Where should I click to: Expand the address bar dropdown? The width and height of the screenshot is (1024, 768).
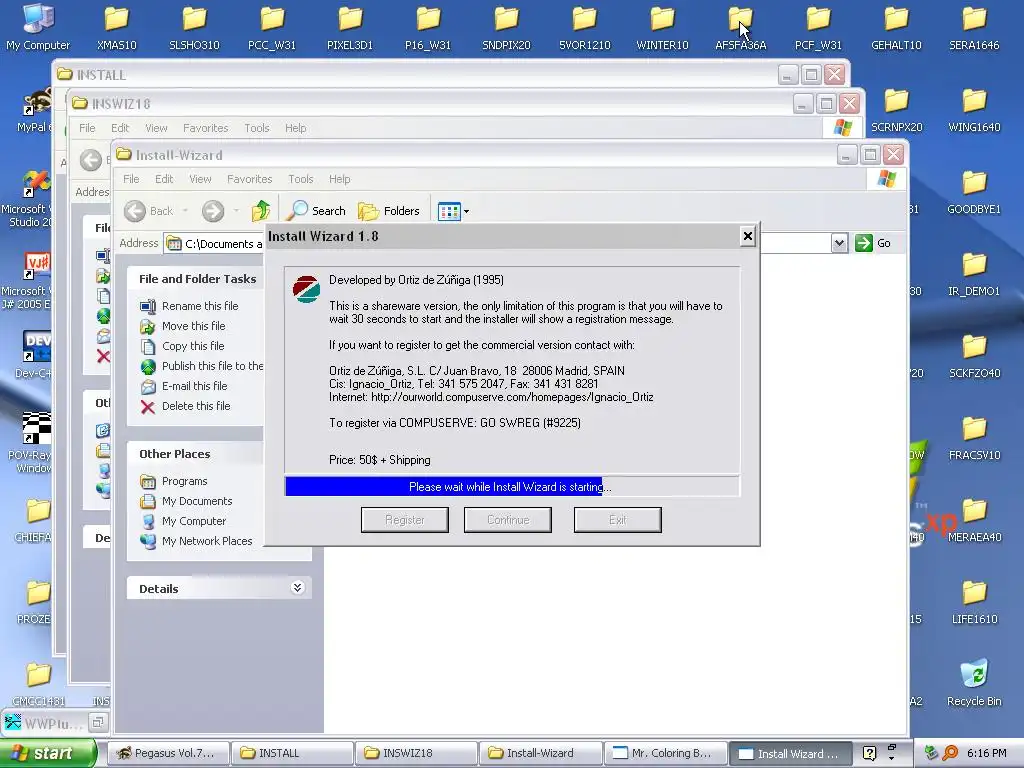pyautogui.click(x=839, y=244)
